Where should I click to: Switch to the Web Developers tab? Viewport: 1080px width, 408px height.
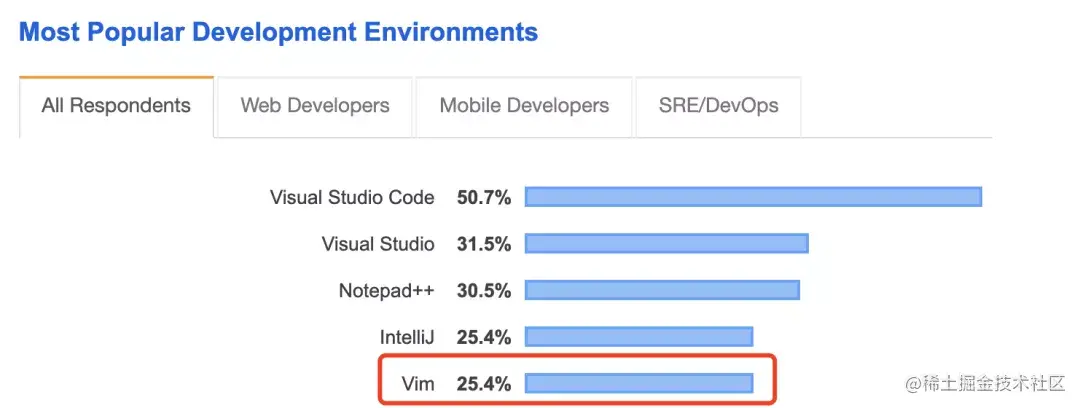point(315,106)
